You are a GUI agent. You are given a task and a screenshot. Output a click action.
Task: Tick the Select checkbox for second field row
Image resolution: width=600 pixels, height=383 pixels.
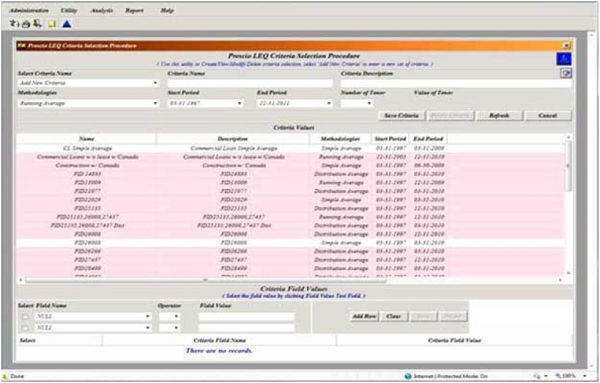point(25,328)
